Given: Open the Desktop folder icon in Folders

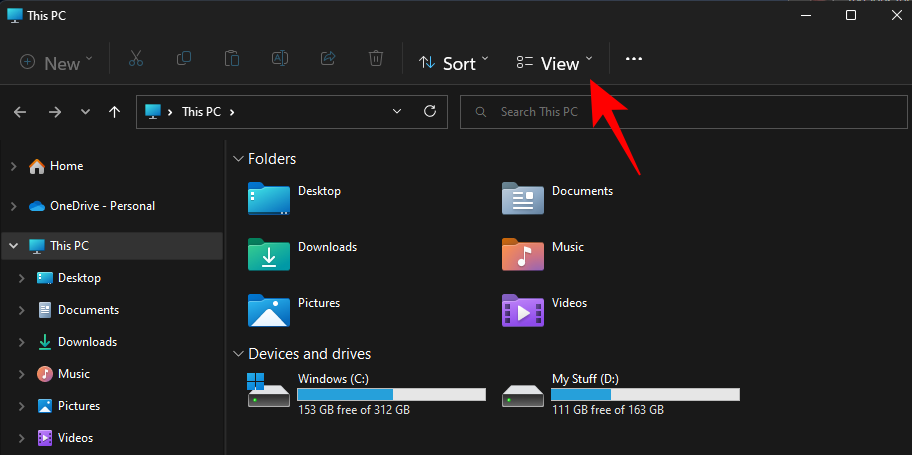Looking at the screenshot, I should coord(269,198).
